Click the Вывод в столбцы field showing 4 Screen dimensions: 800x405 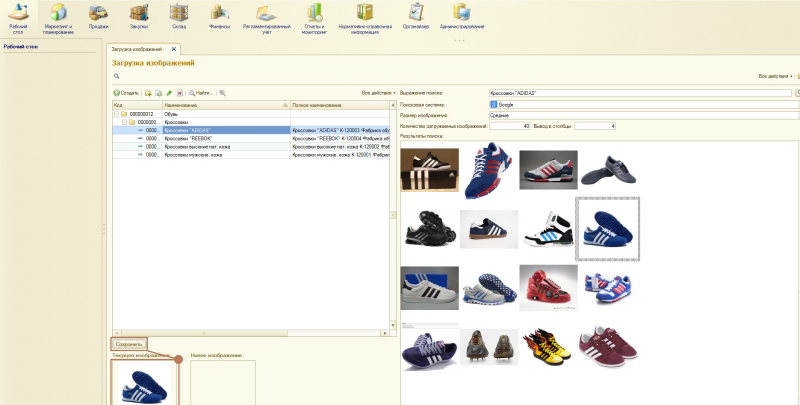point(595,125)
